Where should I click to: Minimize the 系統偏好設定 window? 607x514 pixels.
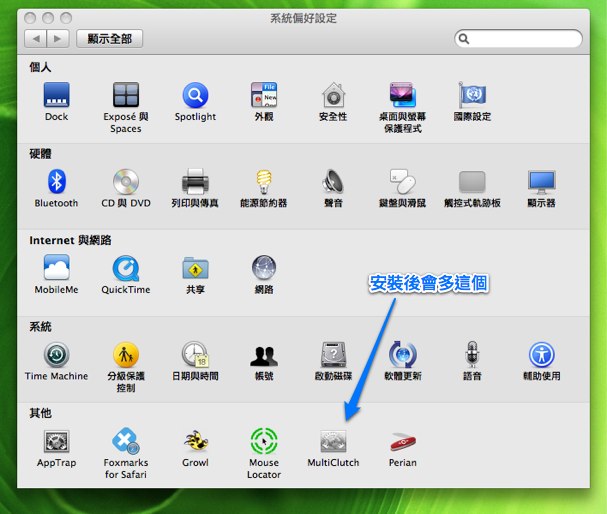click(48, 18)
